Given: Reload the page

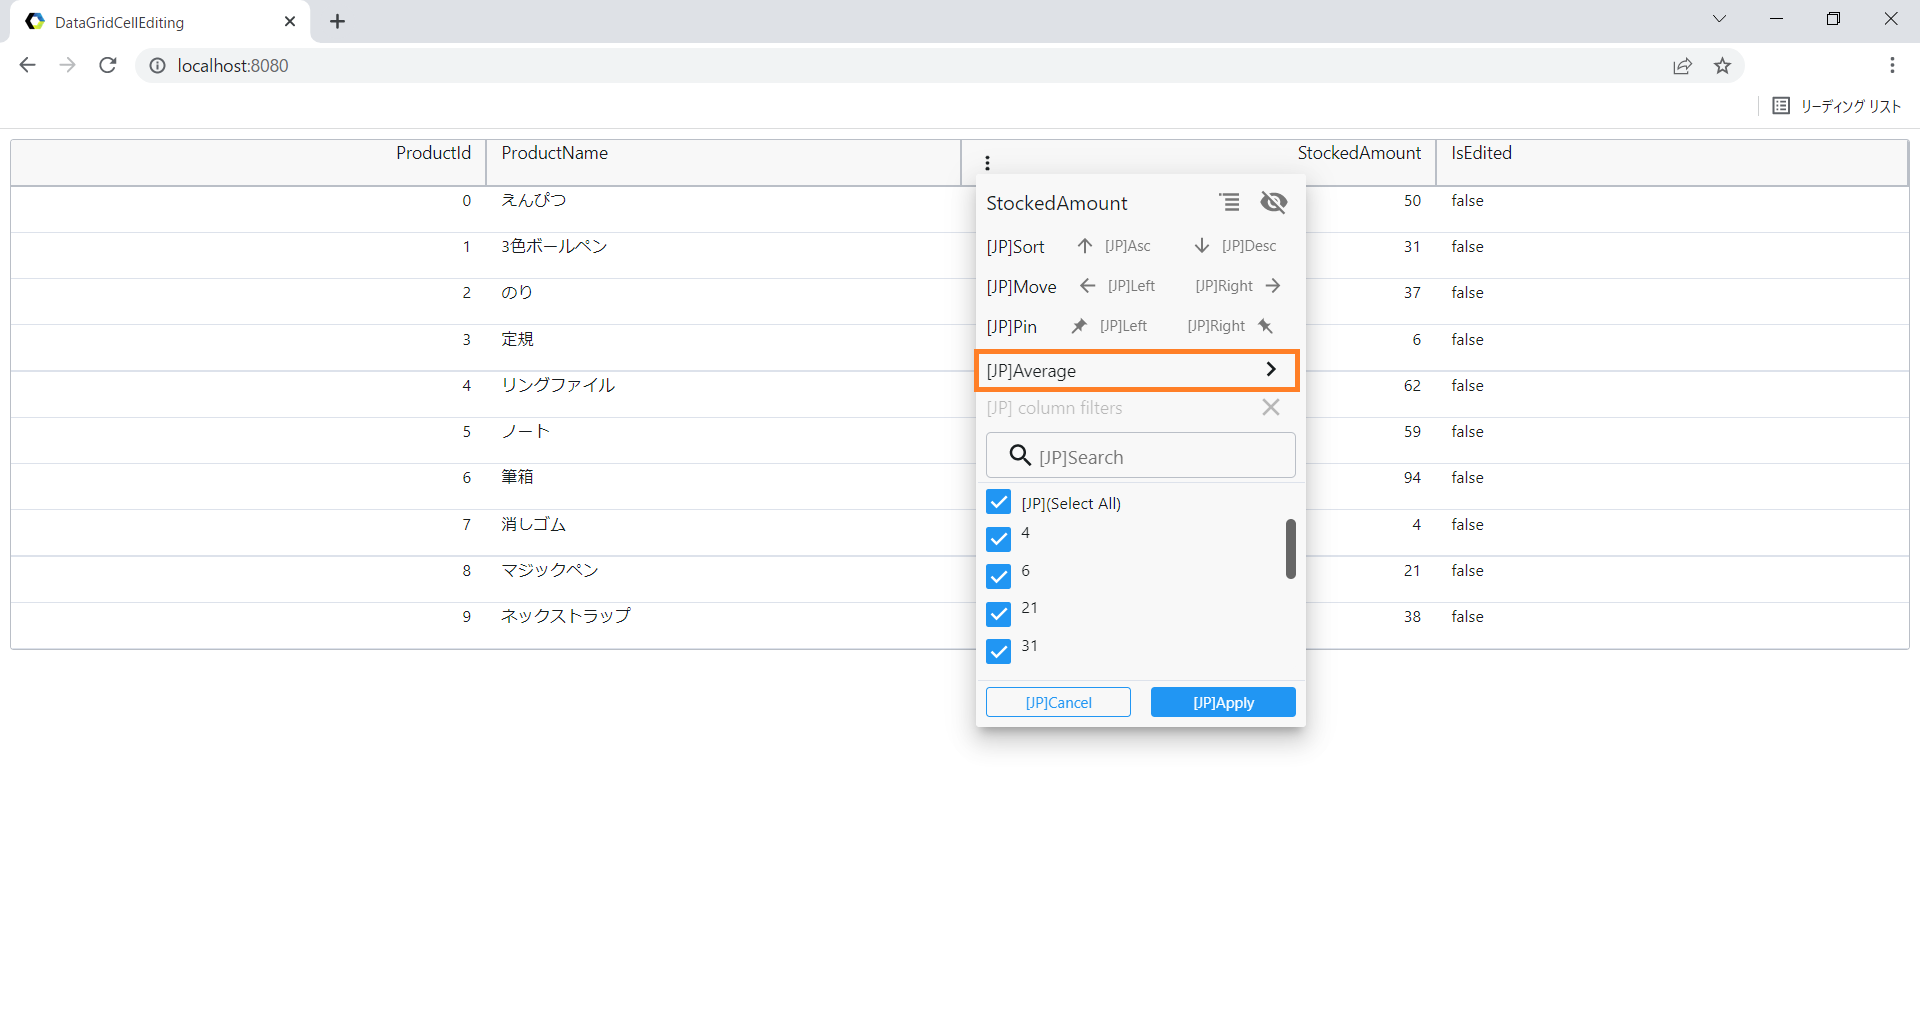Looking at the screenshot, I should pyautogui.click(x=108, y=66).
